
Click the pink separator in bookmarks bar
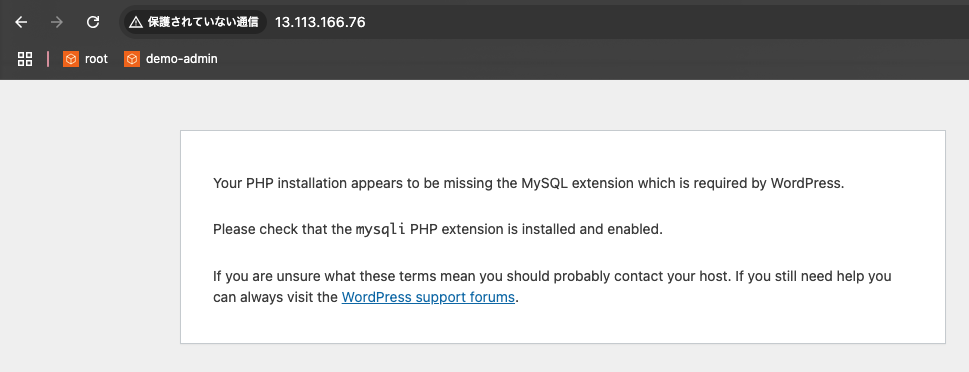pyautogui.click(x=48, y=59)
